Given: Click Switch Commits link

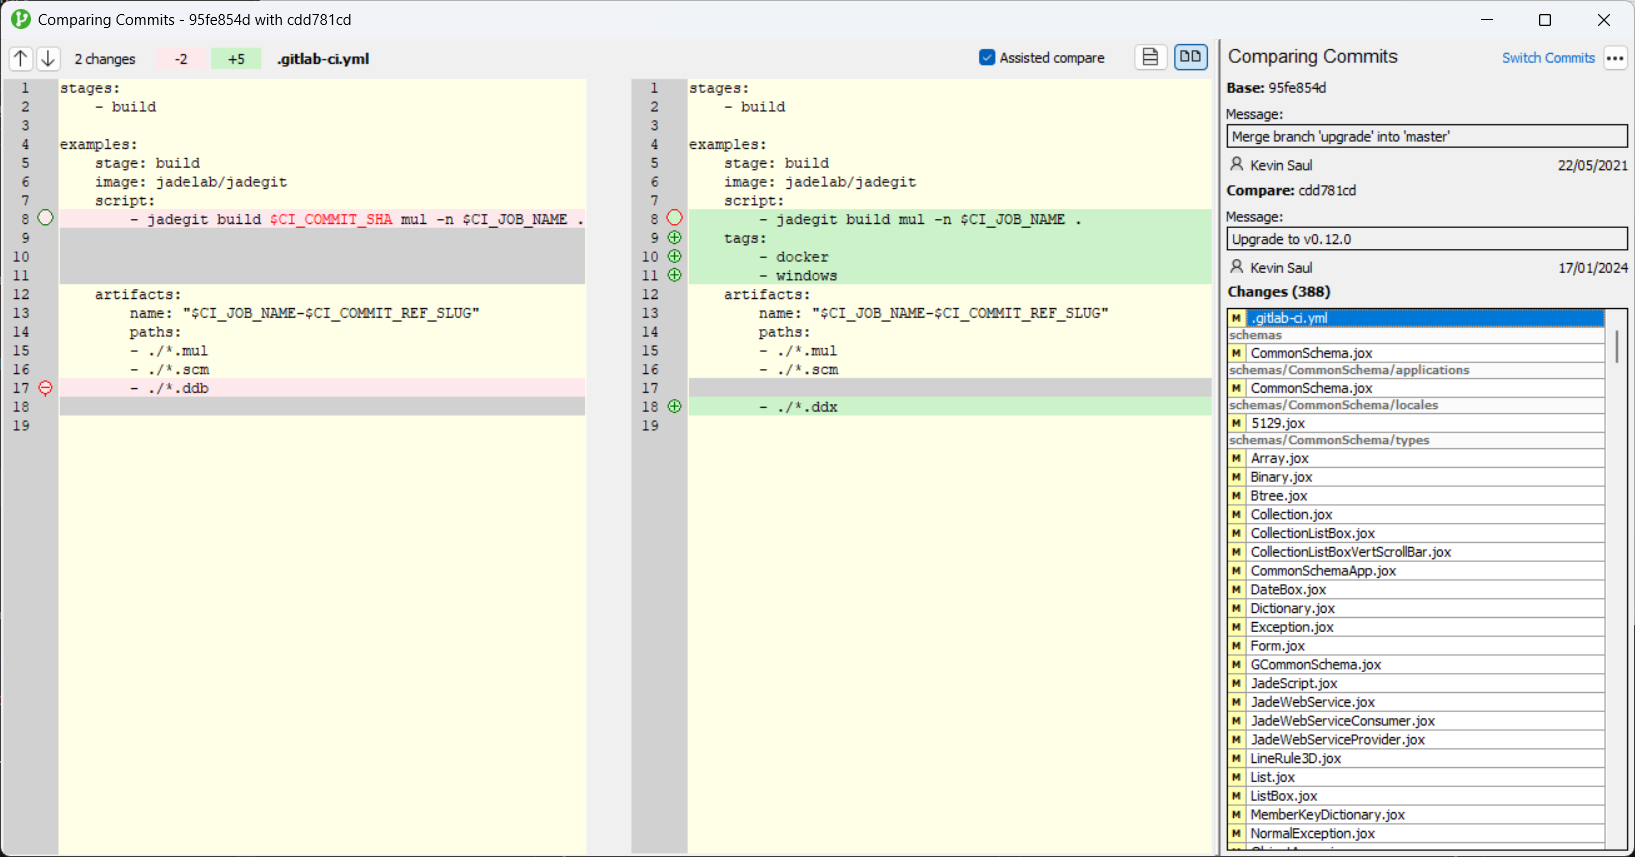Looking at the screenshot, I should pyautogui.click(x=1547, y=58).
